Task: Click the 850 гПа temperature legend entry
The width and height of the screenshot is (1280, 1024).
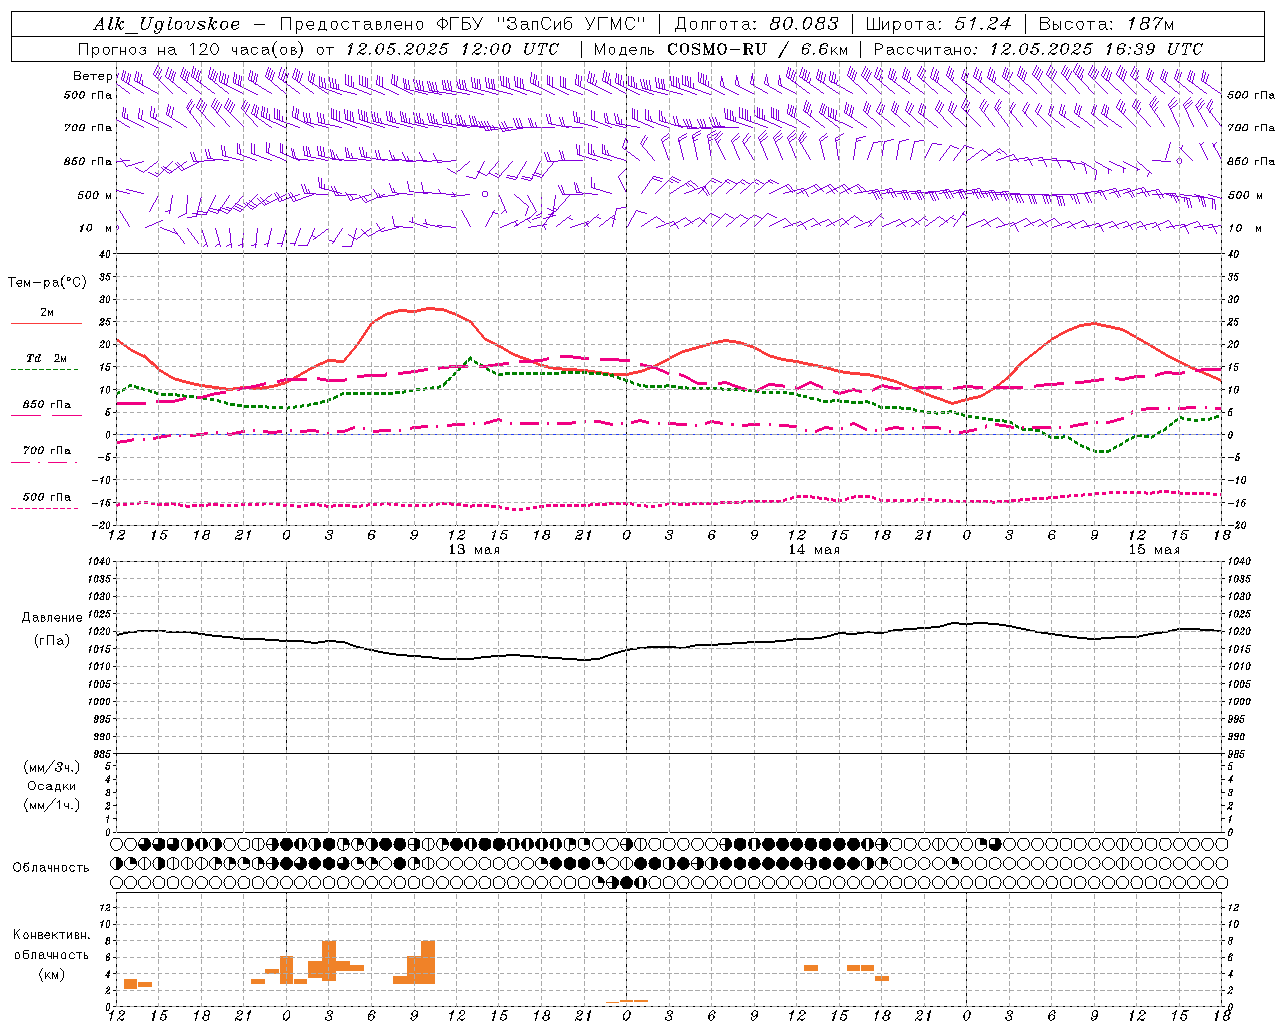Action: coord(46,405)
